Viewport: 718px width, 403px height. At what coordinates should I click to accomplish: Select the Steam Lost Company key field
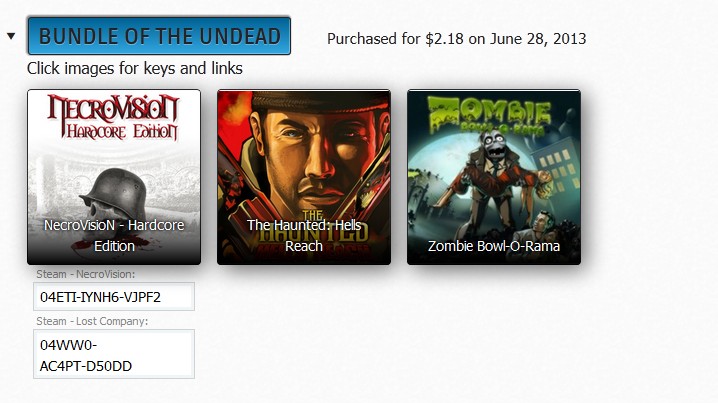[114, 354]
